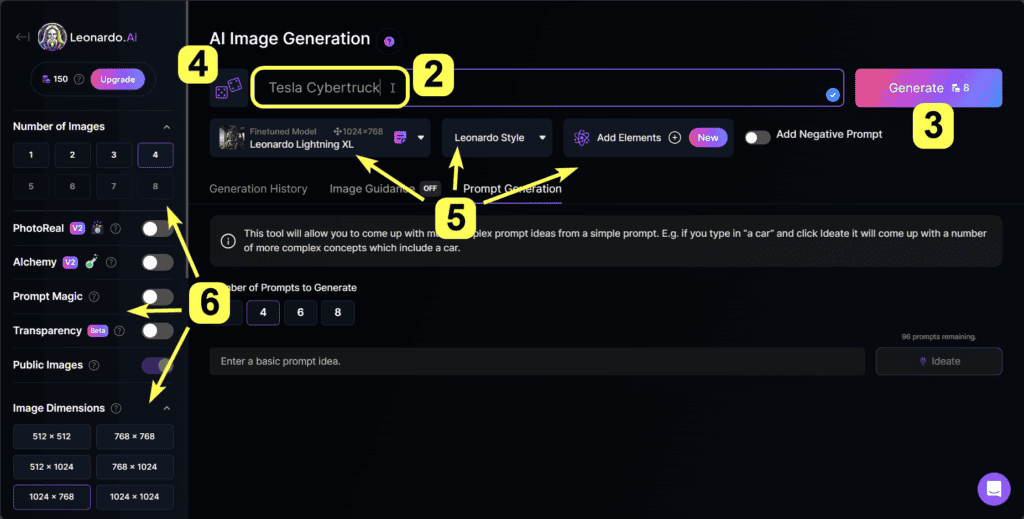Choose the 512 × 1024 dimension

[x=52, y=467]
